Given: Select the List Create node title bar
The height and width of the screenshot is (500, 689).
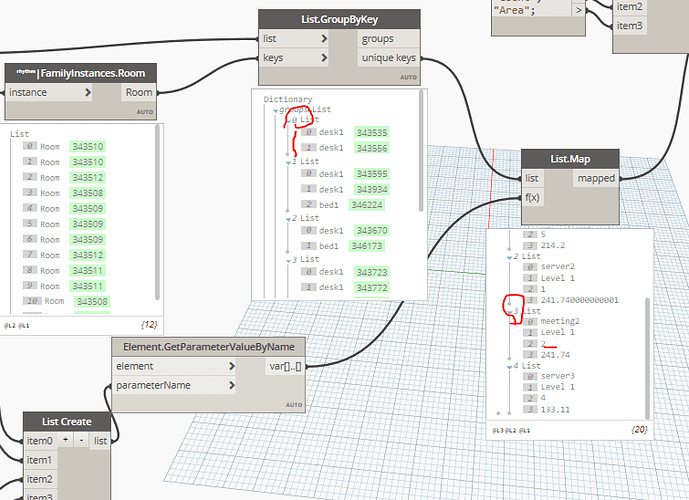Looking at the screenshot, I should click(66, 422).
